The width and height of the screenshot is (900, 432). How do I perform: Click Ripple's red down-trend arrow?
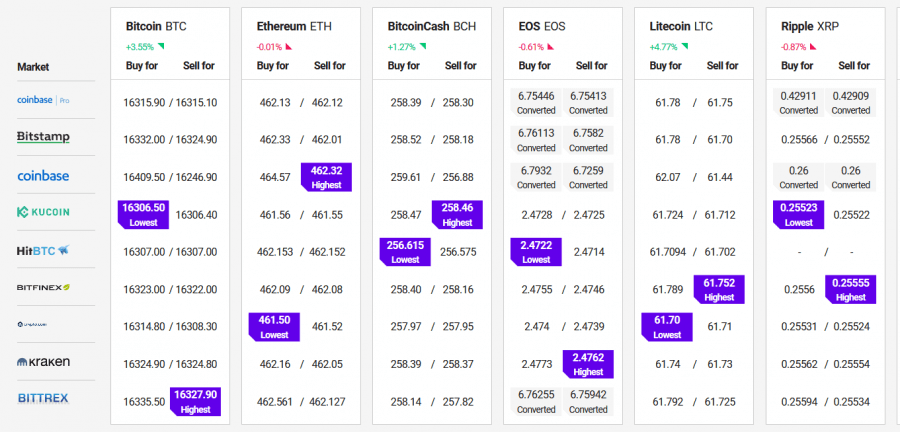pyautogui.click(x=813, y=46)
